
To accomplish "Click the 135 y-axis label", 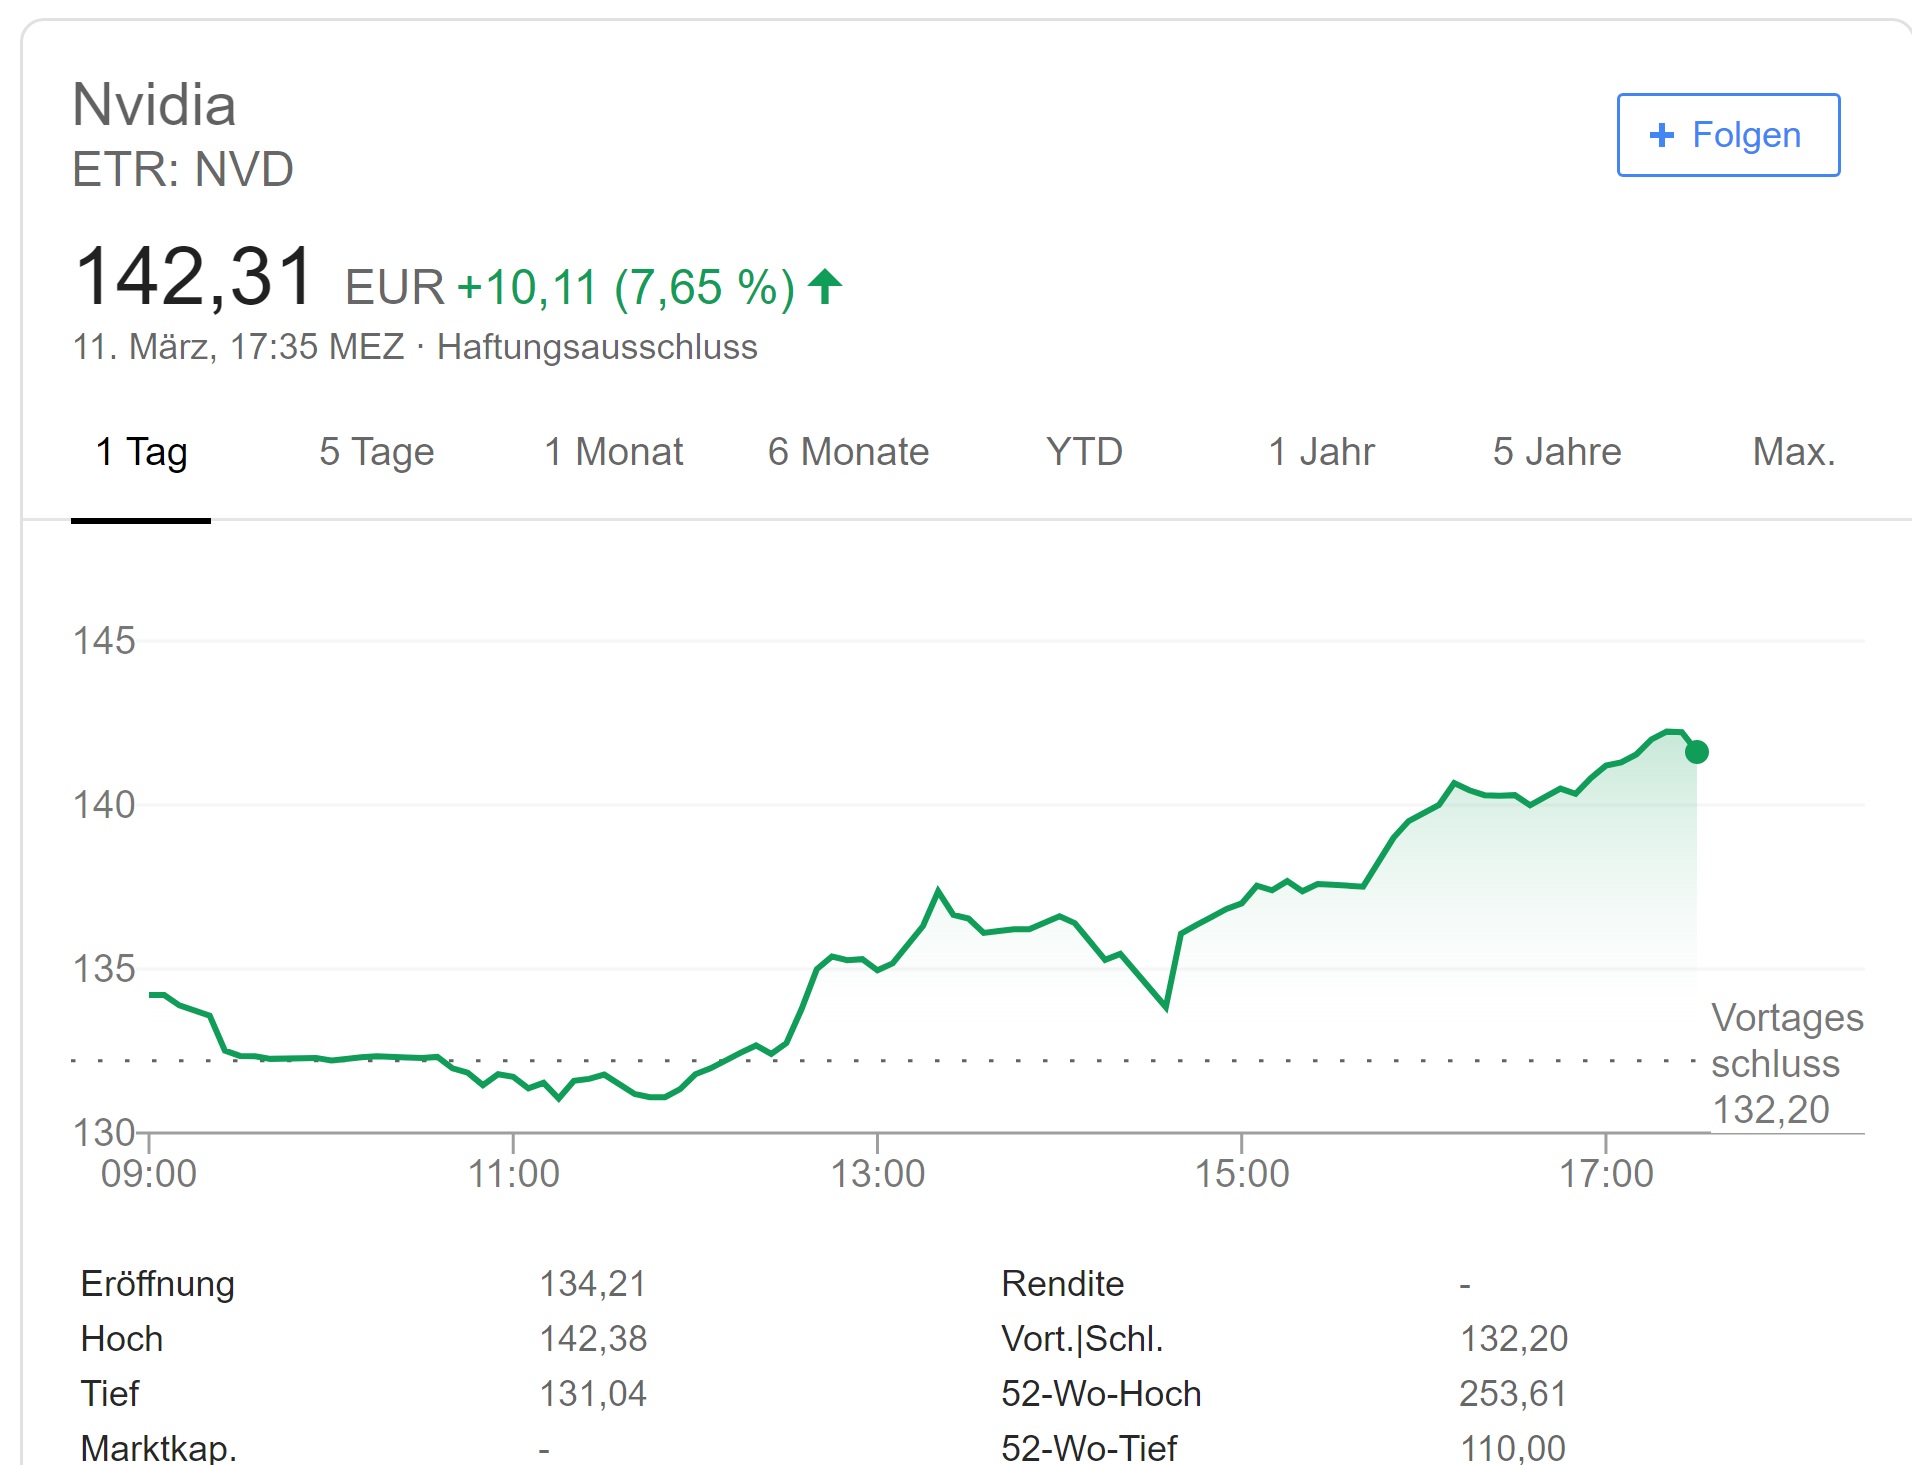I will pyautogui.click(x=104, y=969).
